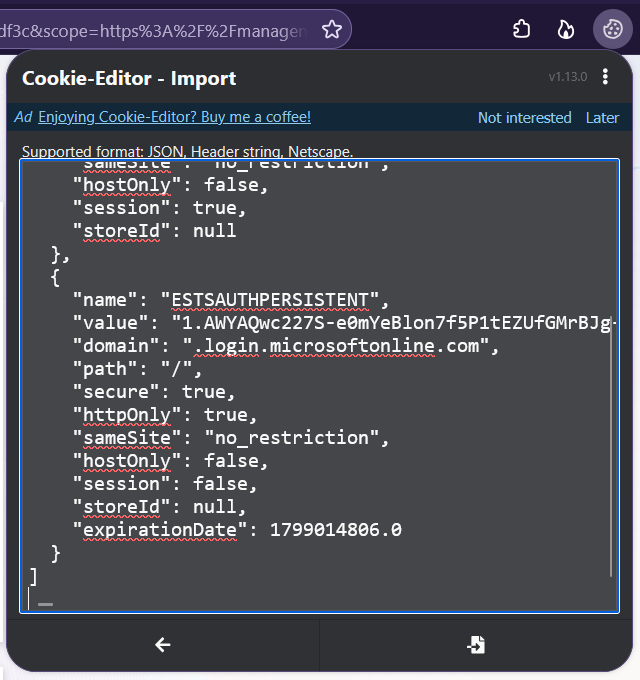Click the textarea vertical scrollbar
640x680 pixels.
611,447
